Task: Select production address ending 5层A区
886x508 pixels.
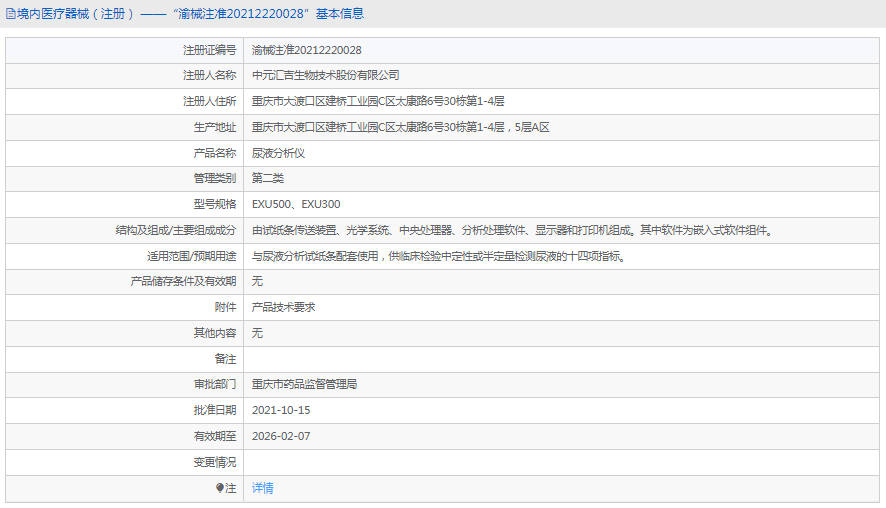Action: (x=400, y=127)
